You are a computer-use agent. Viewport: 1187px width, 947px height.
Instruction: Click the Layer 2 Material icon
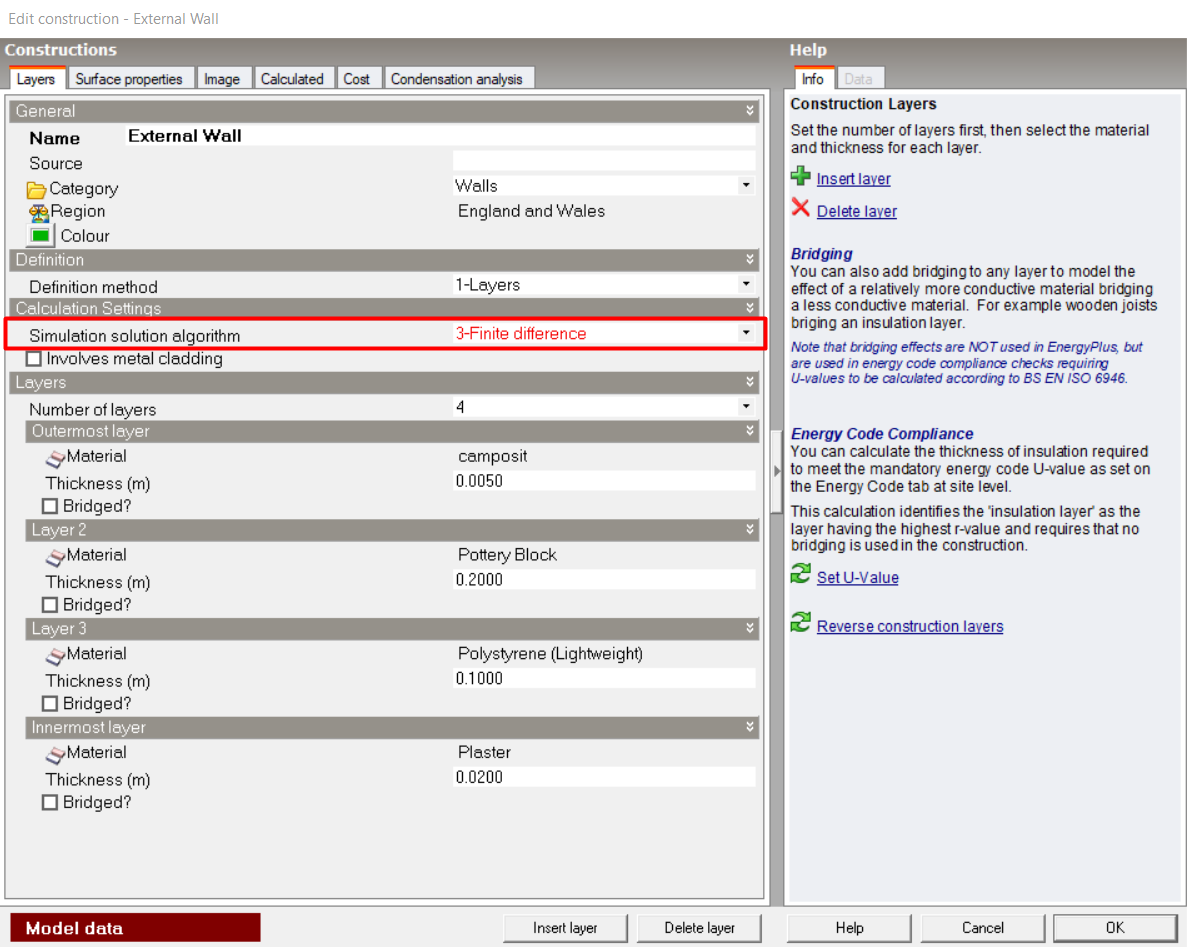click(55, 557)
